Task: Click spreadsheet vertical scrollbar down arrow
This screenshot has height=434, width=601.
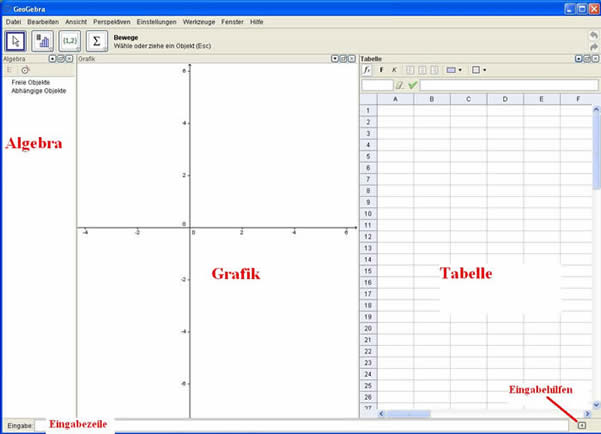Action: (596, 404)
